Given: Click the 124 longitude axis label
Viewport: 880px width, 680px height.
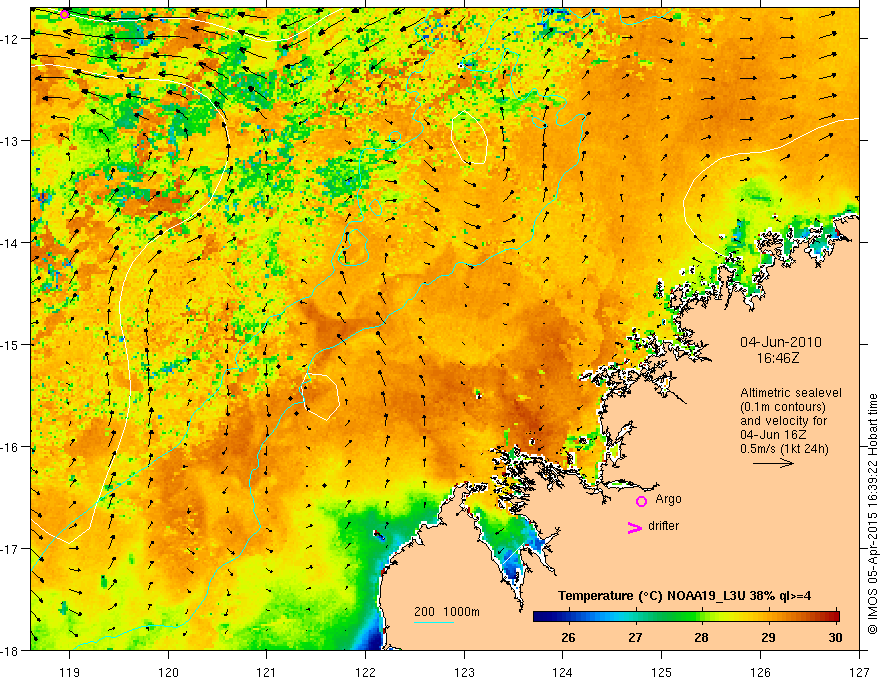Looking at the screenshot, I should 563,672.
